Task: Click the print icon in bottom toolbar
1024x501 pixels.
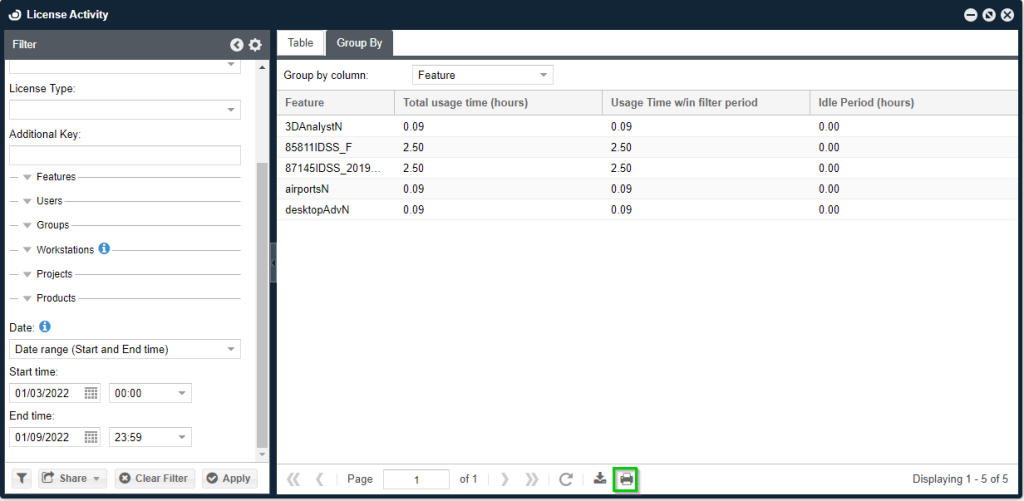Action: pyautogui.click(x=626, y=479)
